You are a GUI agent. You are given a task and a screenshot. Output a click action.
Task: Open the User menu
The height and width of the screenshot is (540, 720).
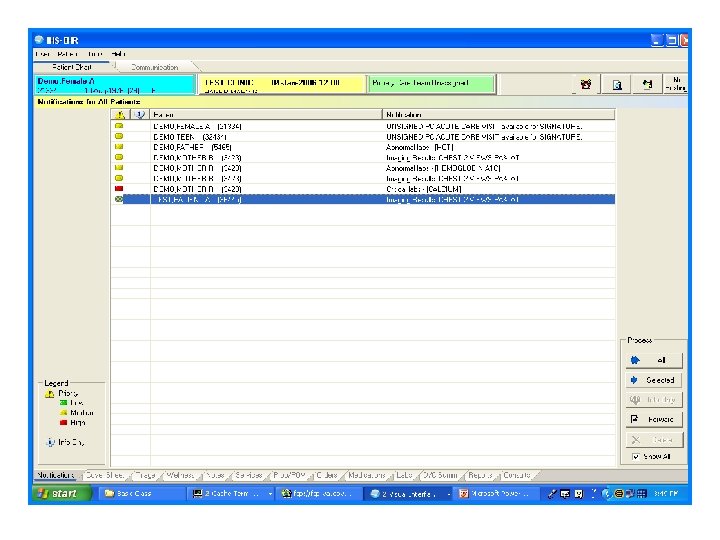[42, 54]
